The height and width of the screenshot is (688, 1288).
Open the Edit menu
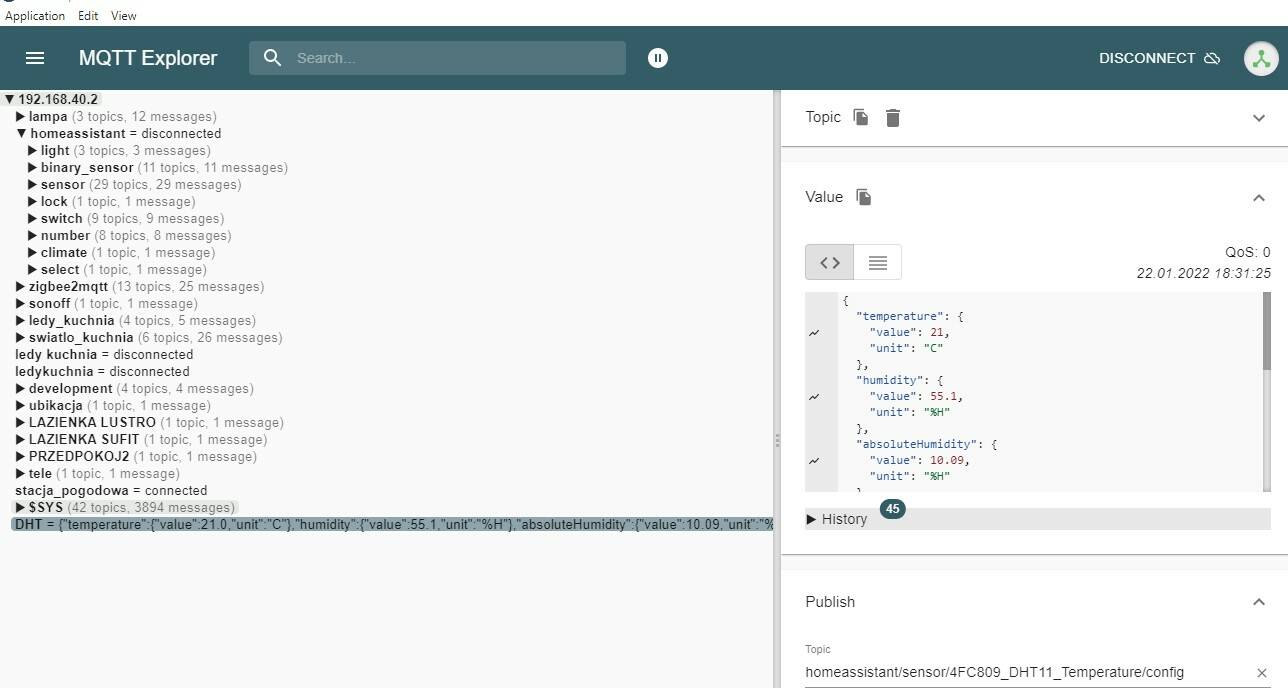[88, 16]
